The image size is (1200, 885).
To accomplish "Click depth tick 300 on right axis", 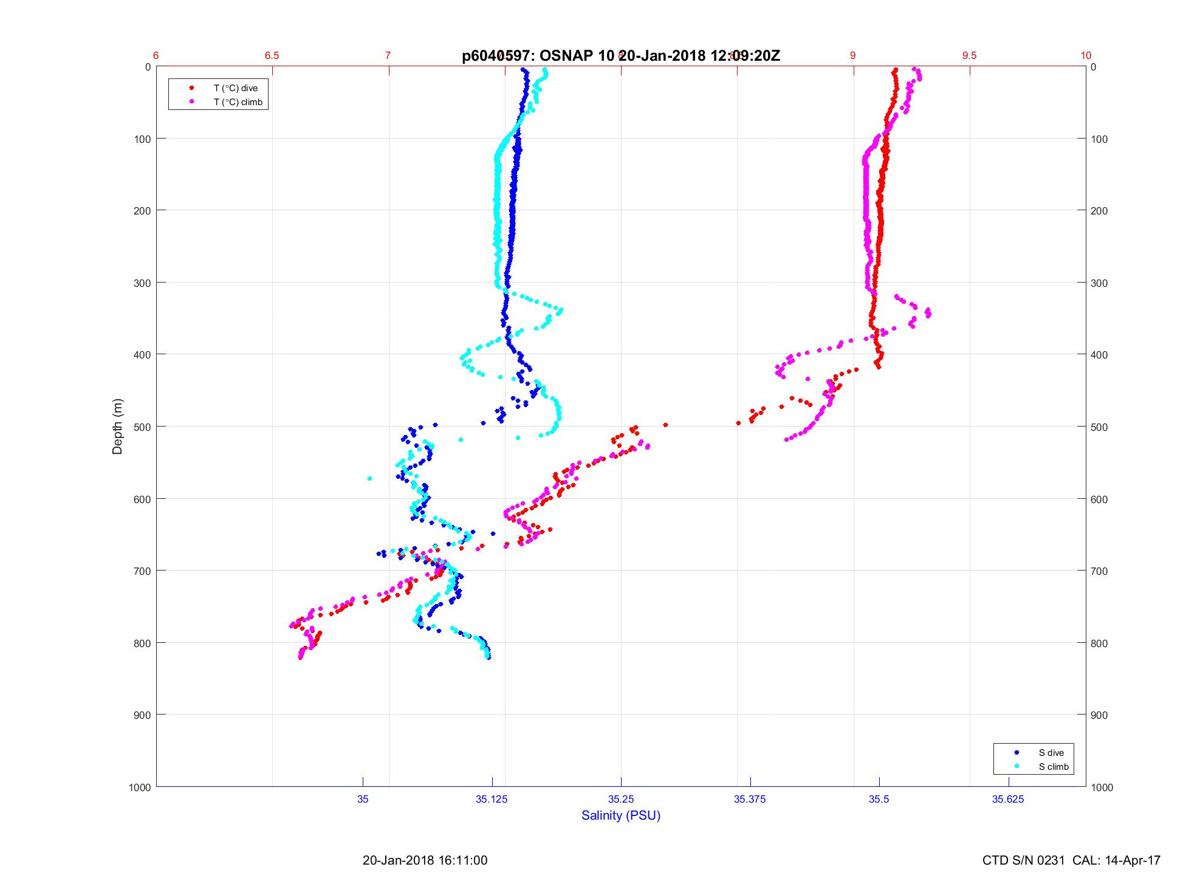I will [x=1100, y=283].
